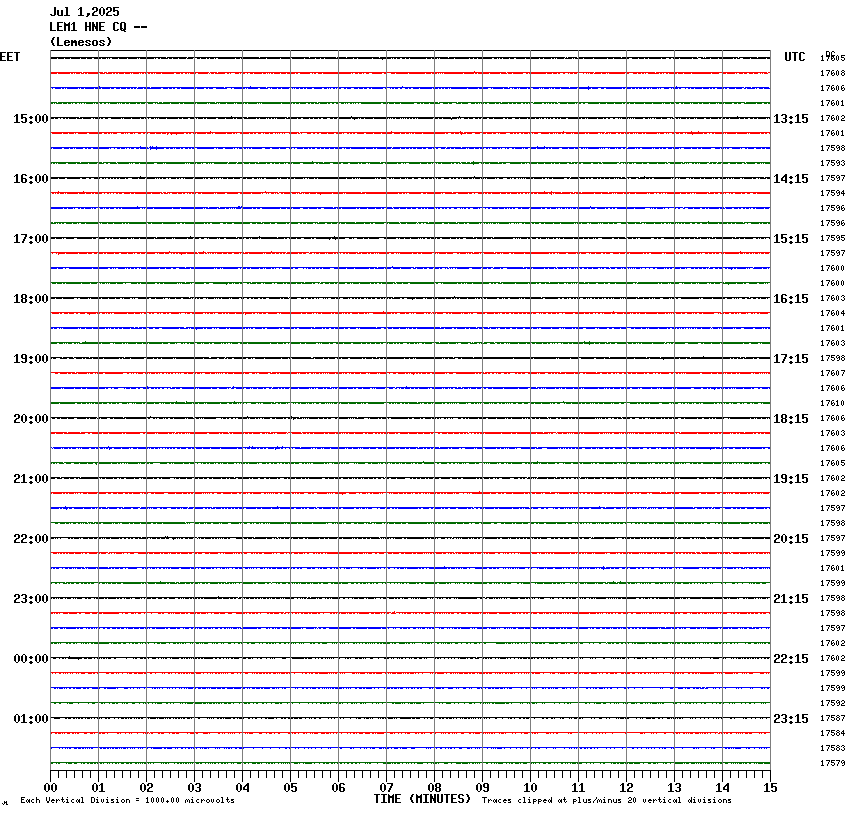Click the 13:15 UTC time label
The image size is (850, 814).
click(x=790, y=119)
